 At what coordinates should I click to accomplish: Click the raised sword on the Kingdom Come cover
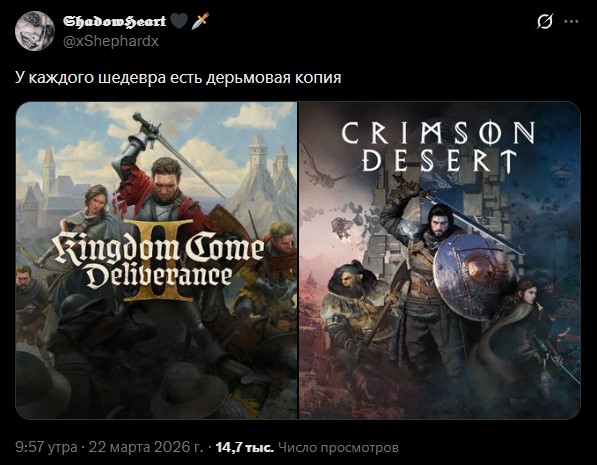coord(179,154)
